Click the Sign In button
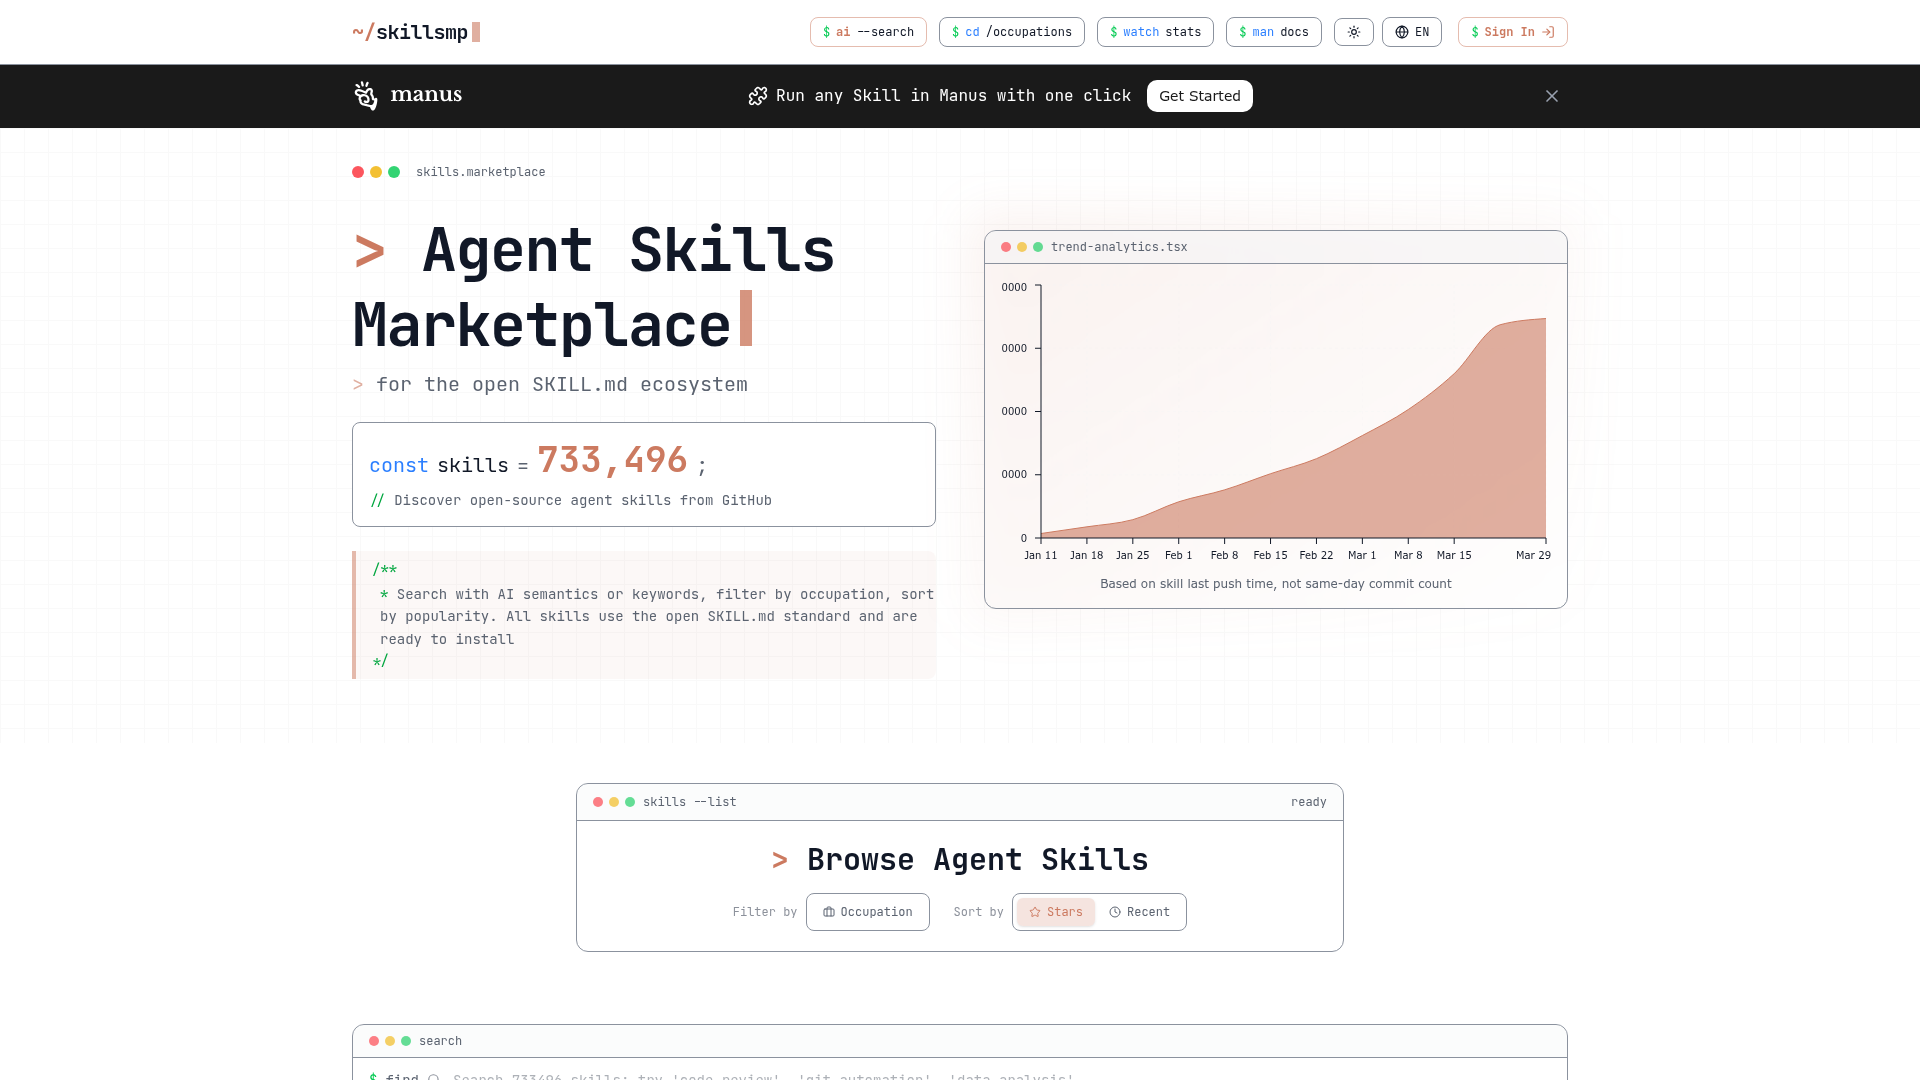Viewport: 1920px width, 1080px height. pyautogui.click(x=1512, y=32)
